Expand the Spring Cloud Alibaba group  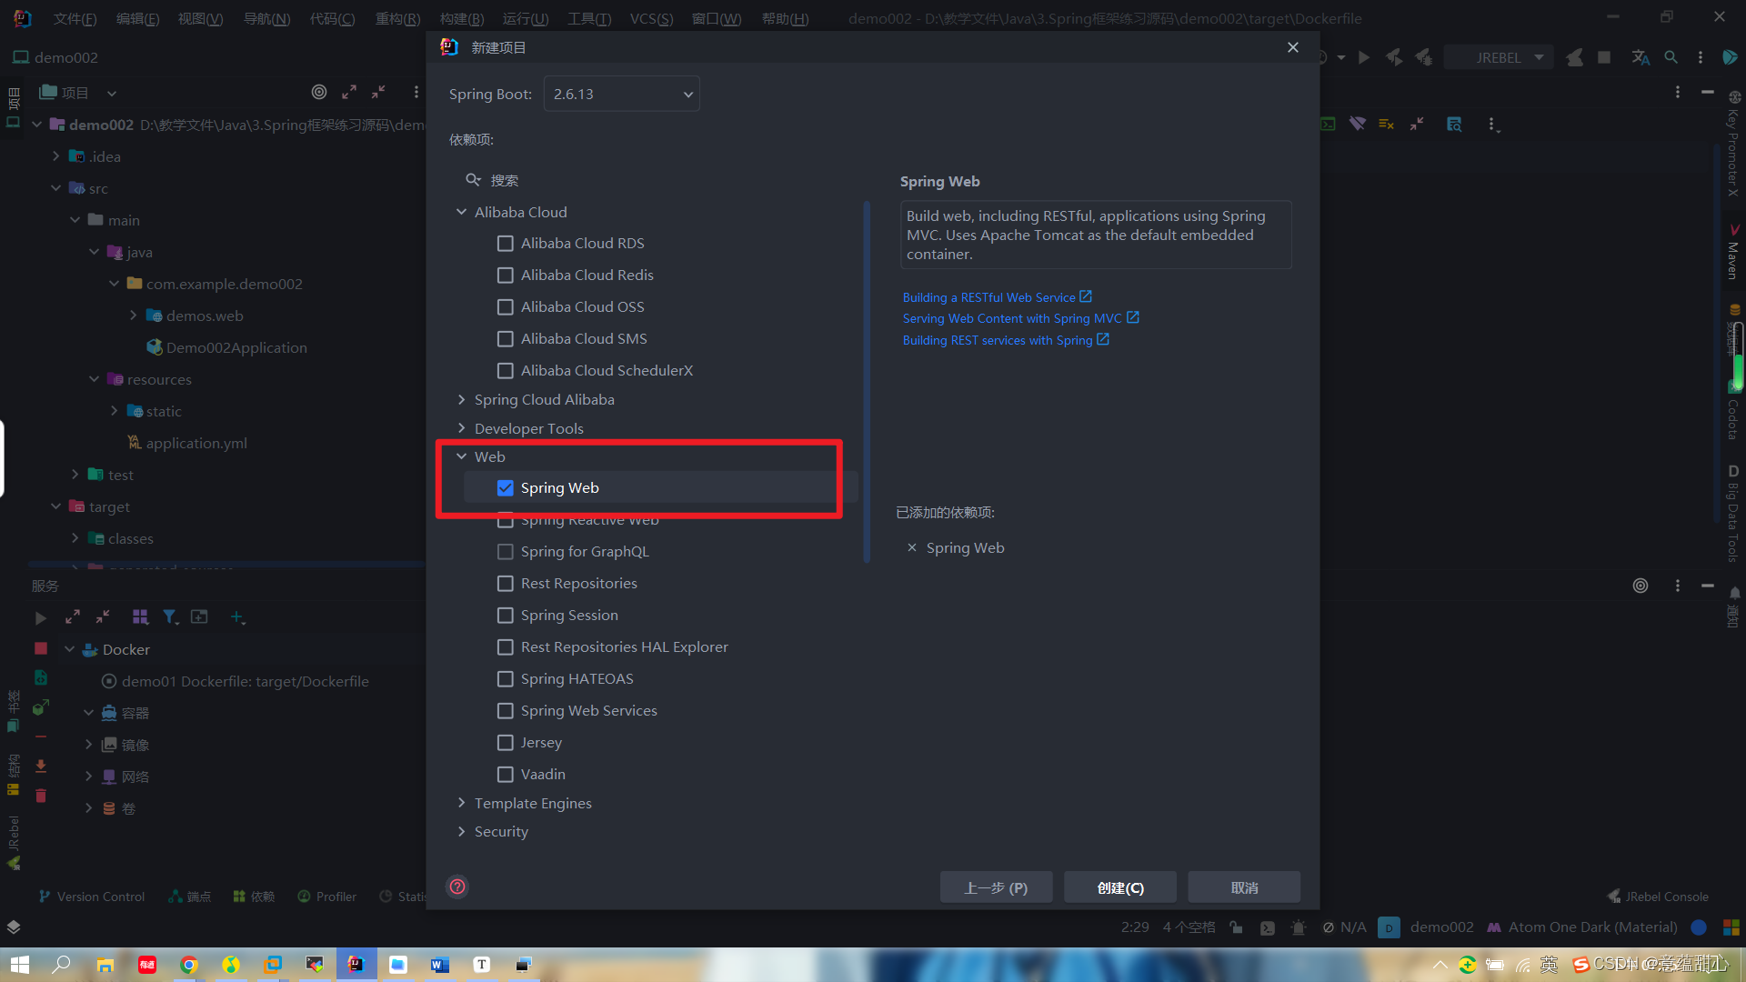pyautogui.click(x=461, y=399)
